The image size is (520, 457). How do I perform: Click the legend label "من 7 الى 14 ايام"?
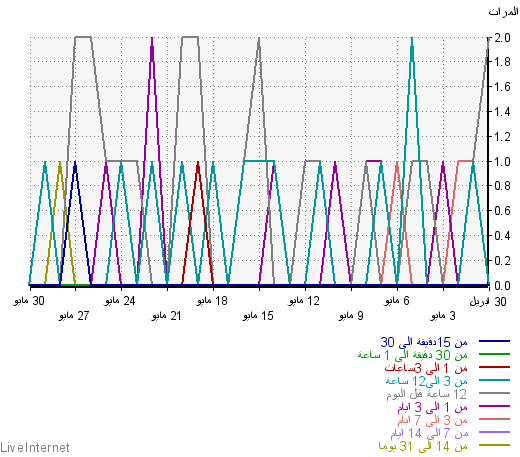tap(429, 433)
